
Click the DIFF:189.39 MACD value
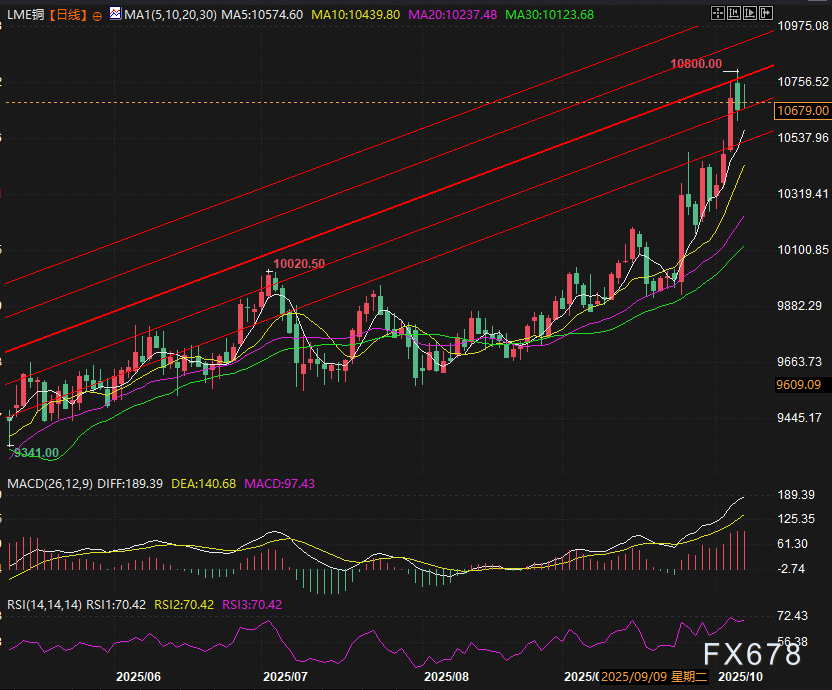[127, 483]
